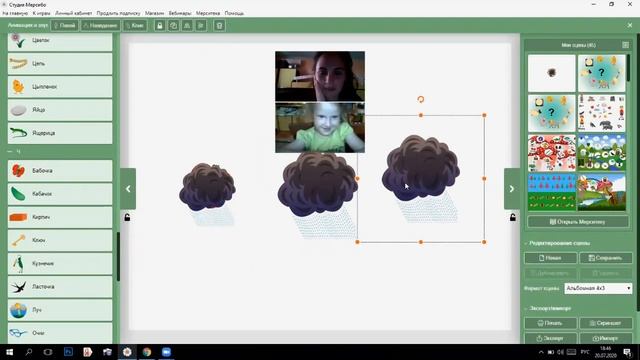Click the rotate handle above selected cloud

pos(421,99)
